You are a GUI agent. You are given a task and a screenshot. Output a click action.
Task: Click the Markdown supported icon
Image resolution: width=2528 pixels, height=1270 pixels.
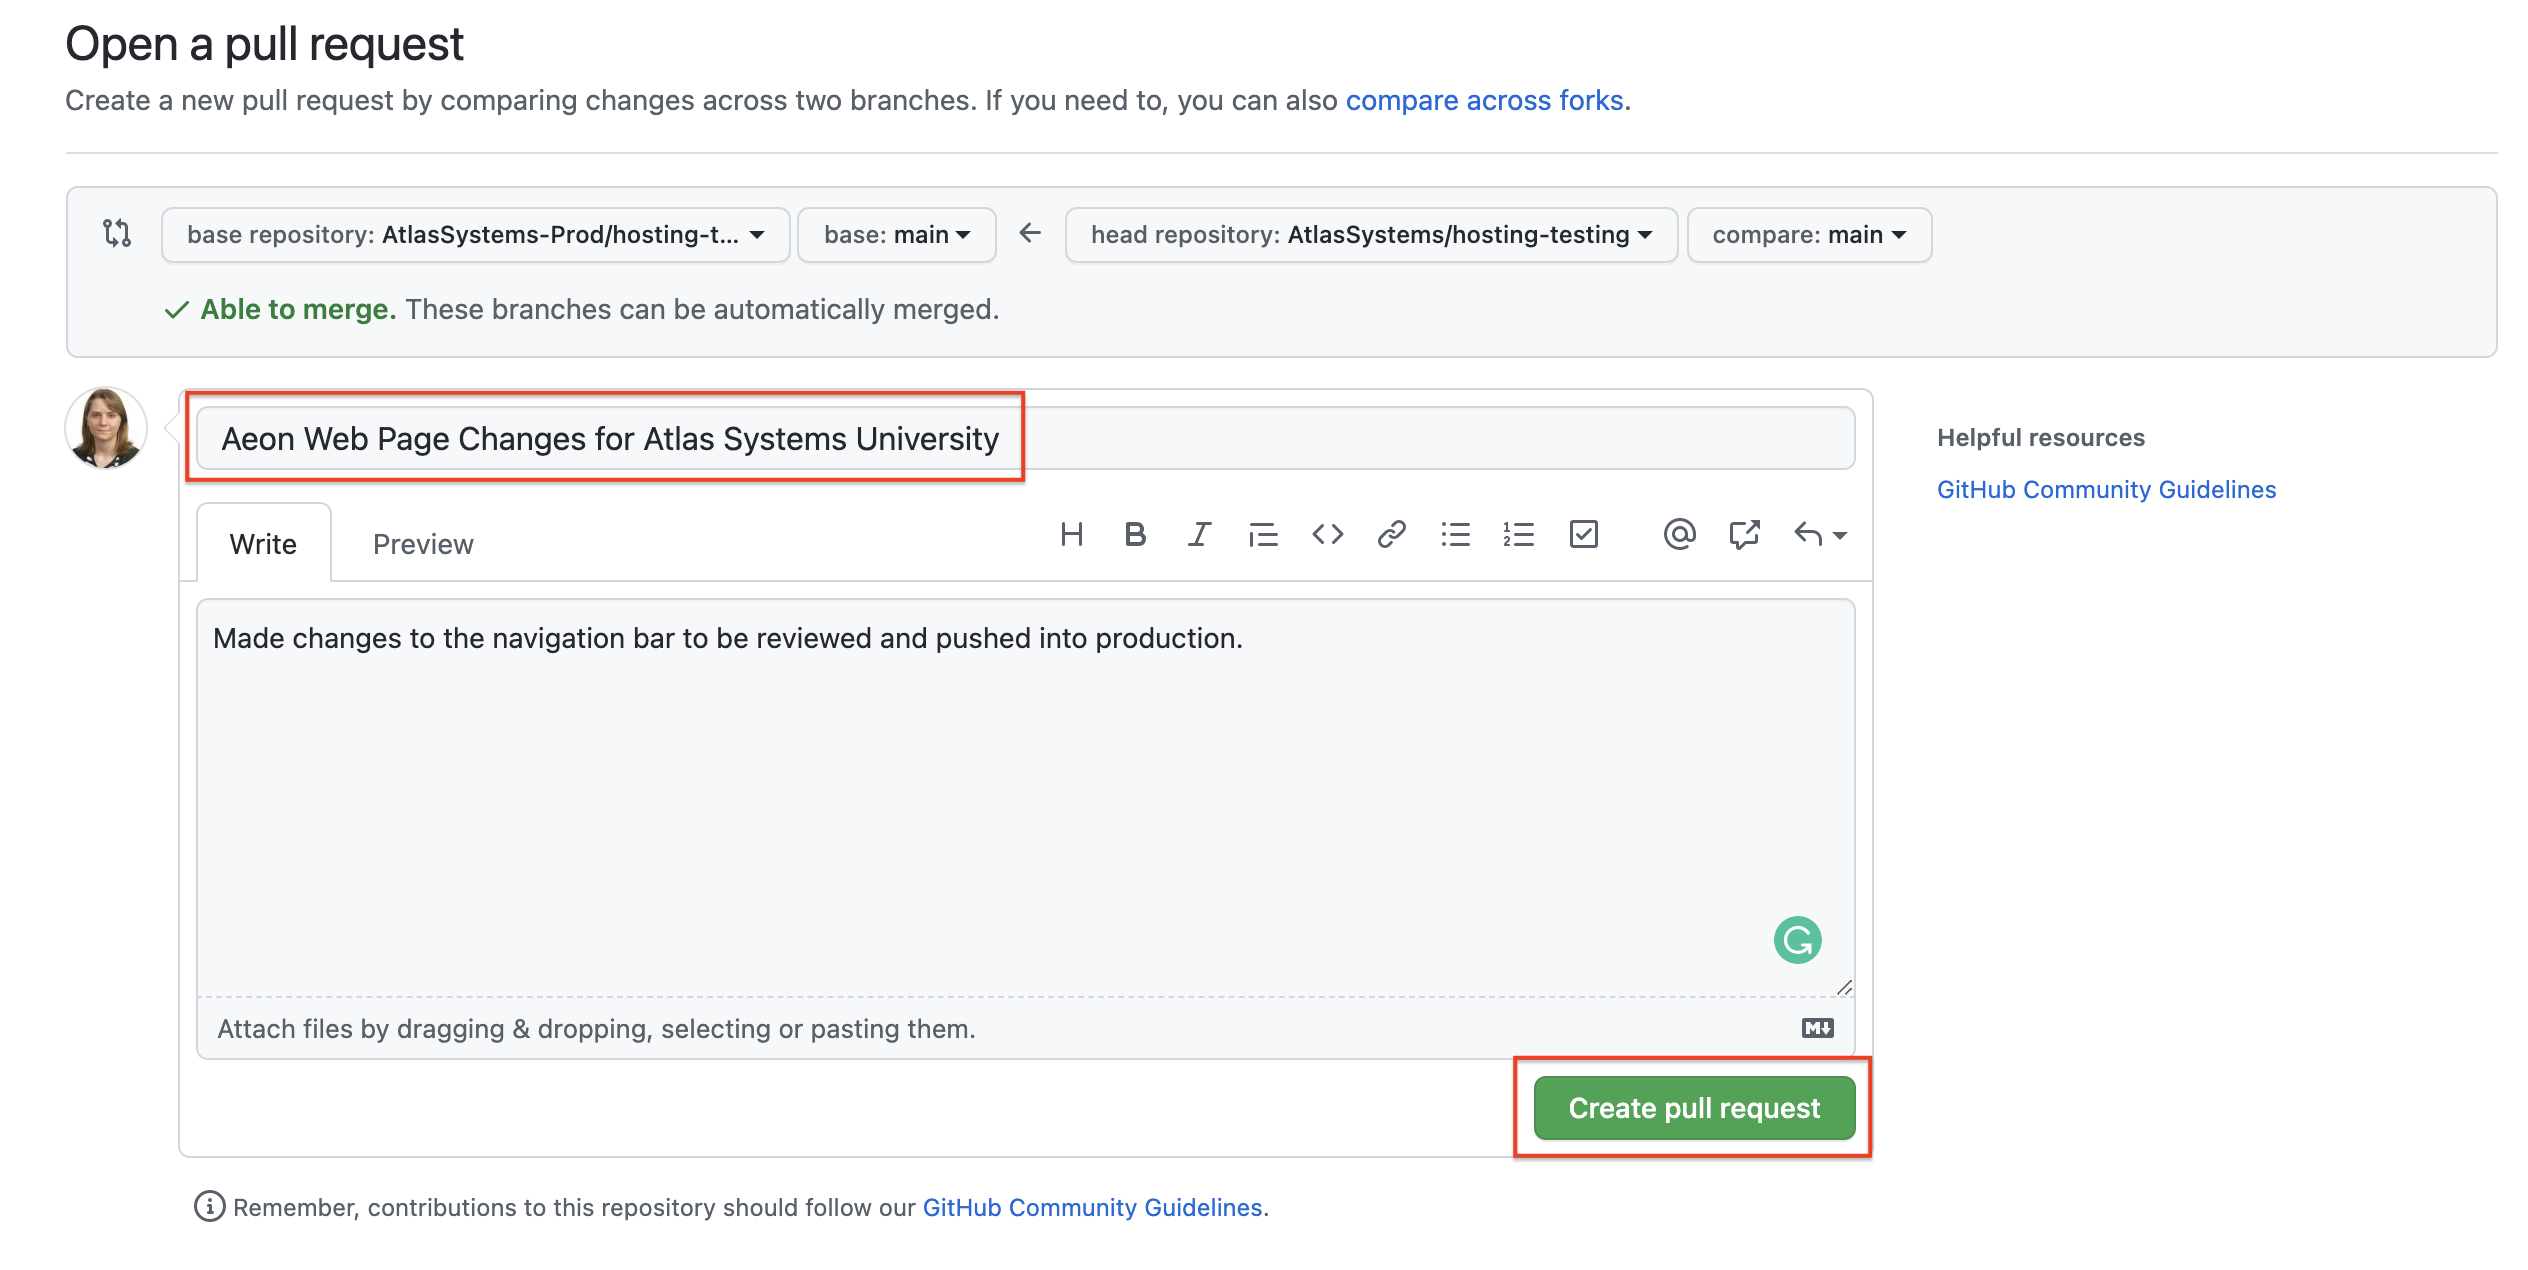pyautogui.click(x=1817, y=1028)
